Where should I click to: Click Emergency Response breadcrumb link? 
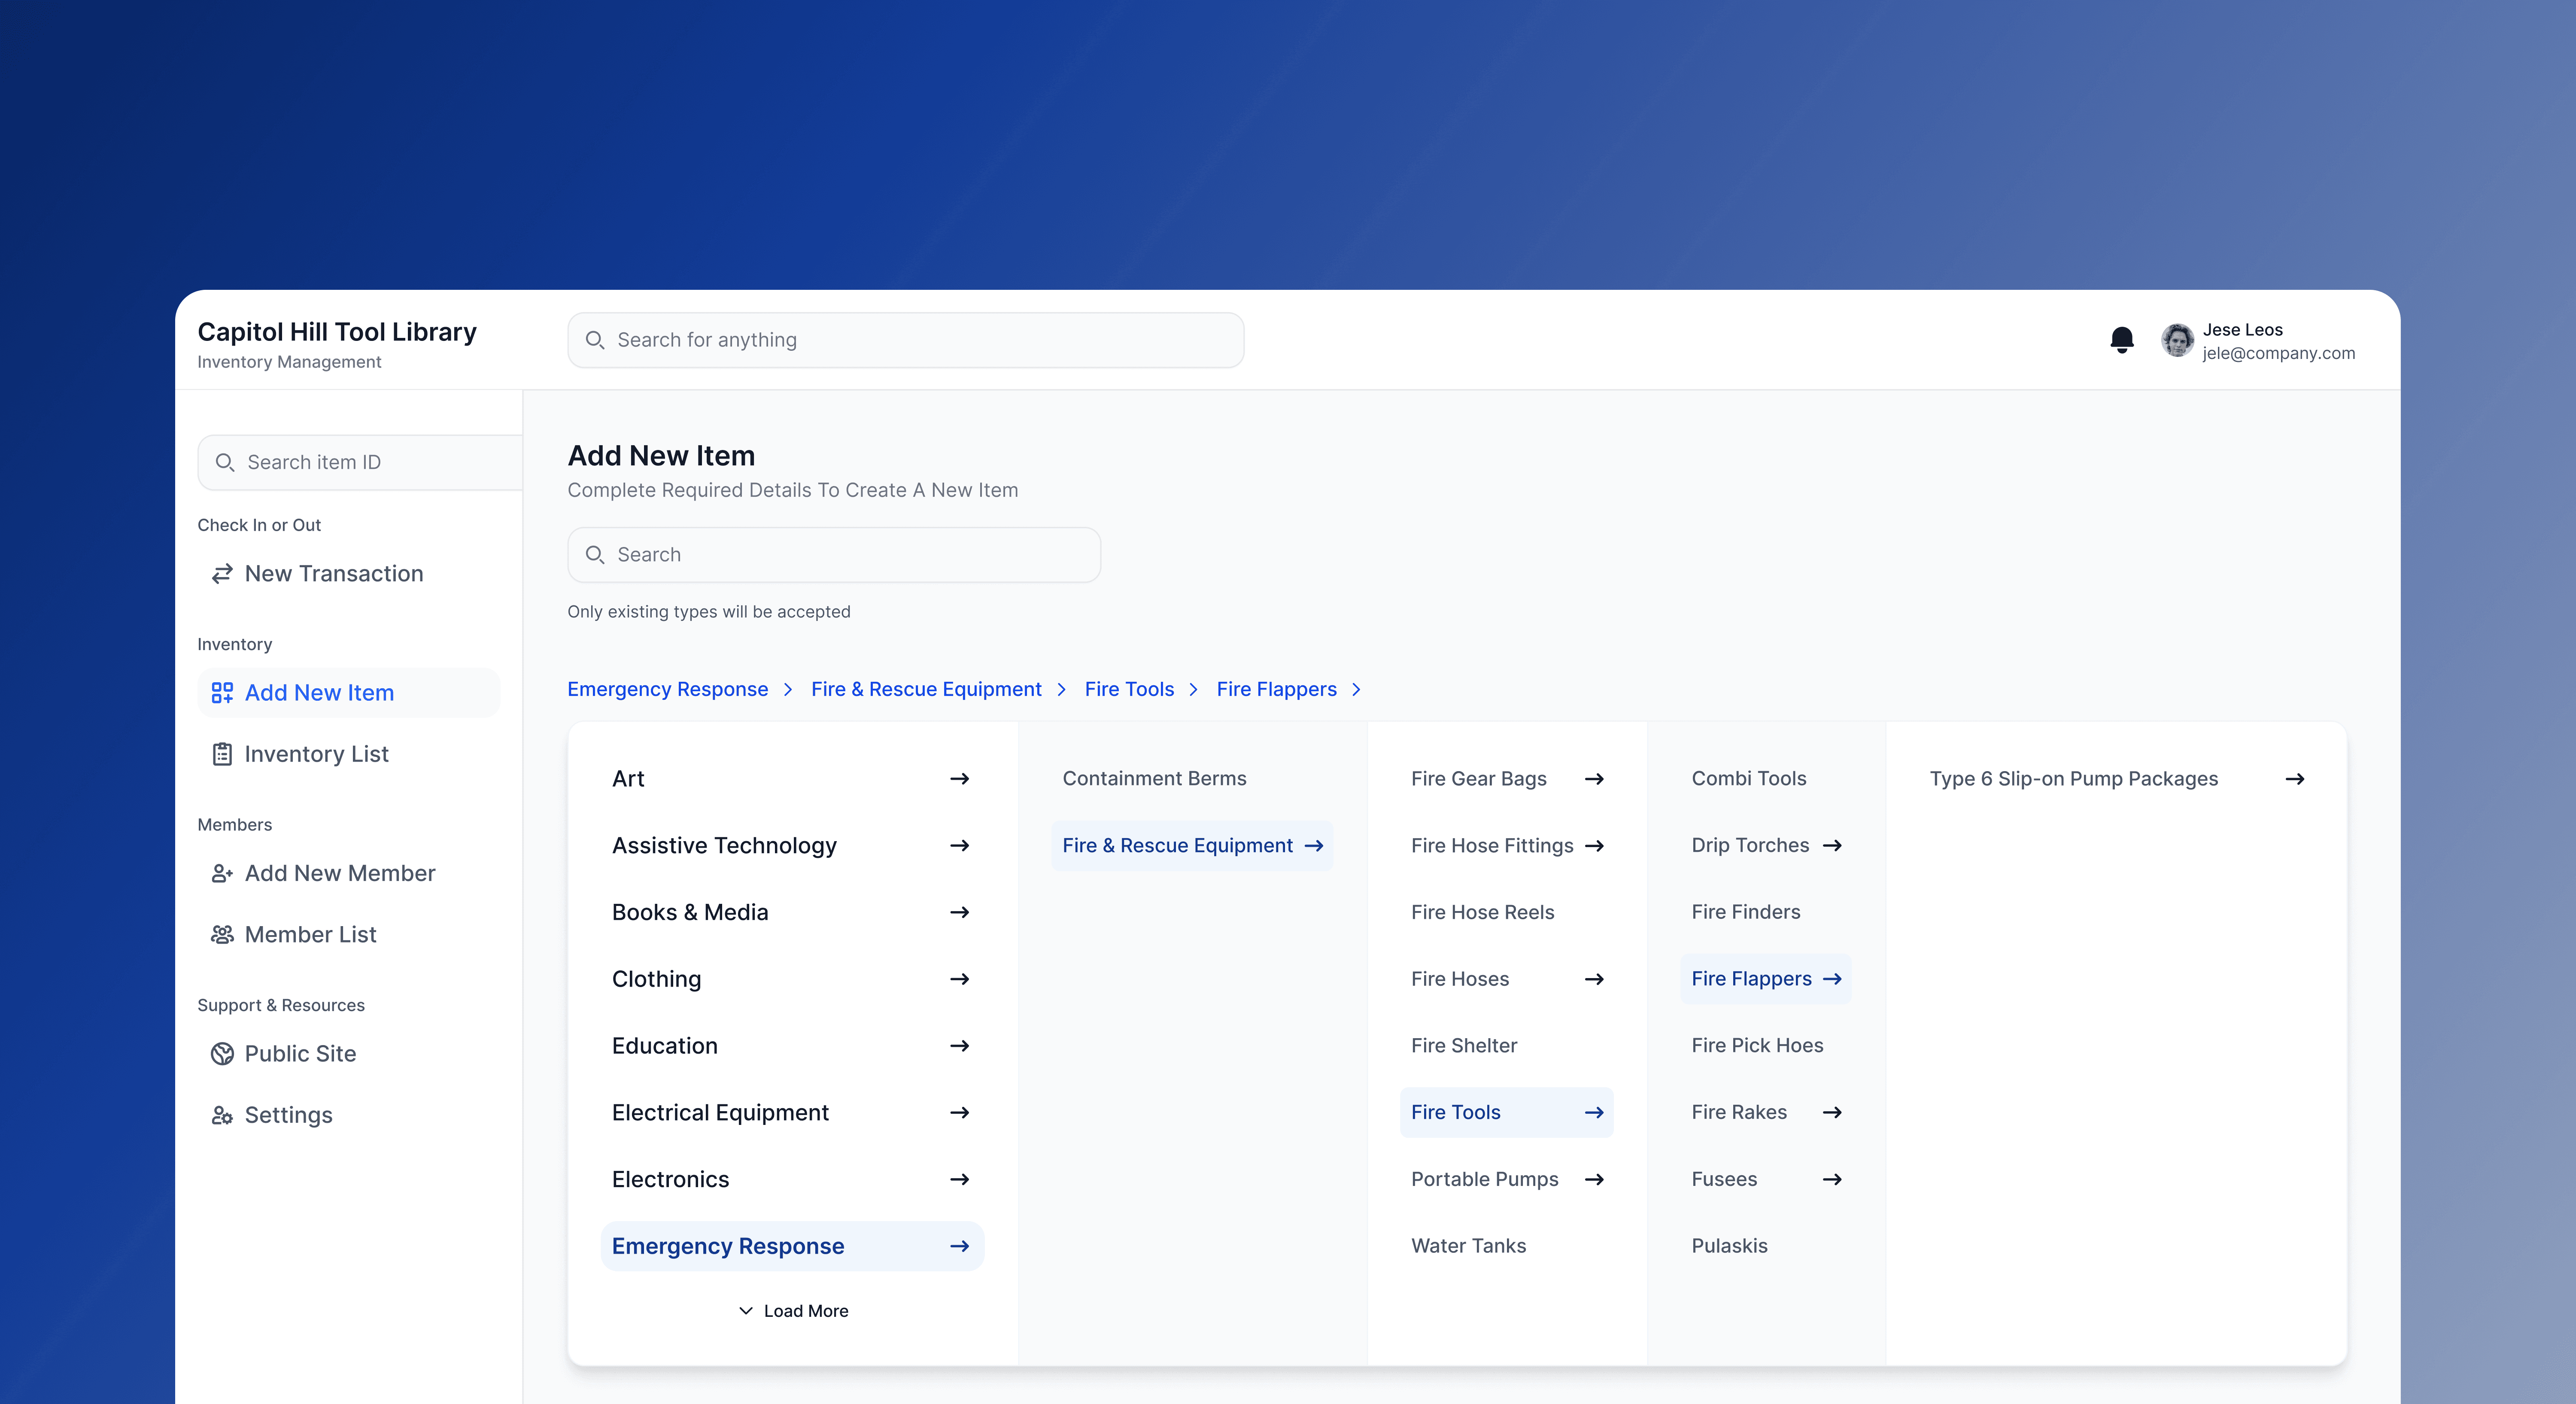667,689
